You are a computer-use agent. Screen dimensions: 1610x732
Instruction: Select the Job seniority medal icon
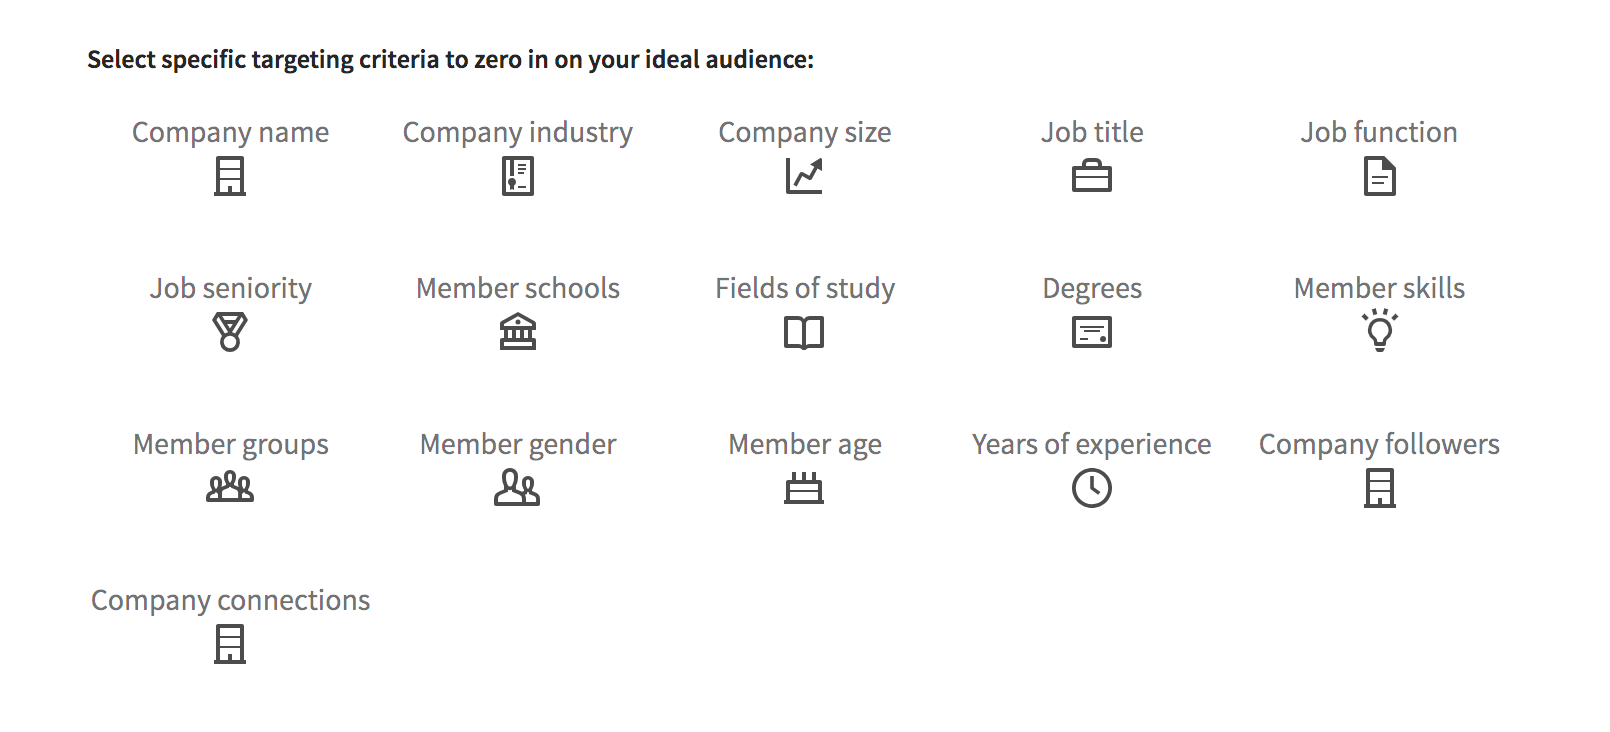(230, 332)
